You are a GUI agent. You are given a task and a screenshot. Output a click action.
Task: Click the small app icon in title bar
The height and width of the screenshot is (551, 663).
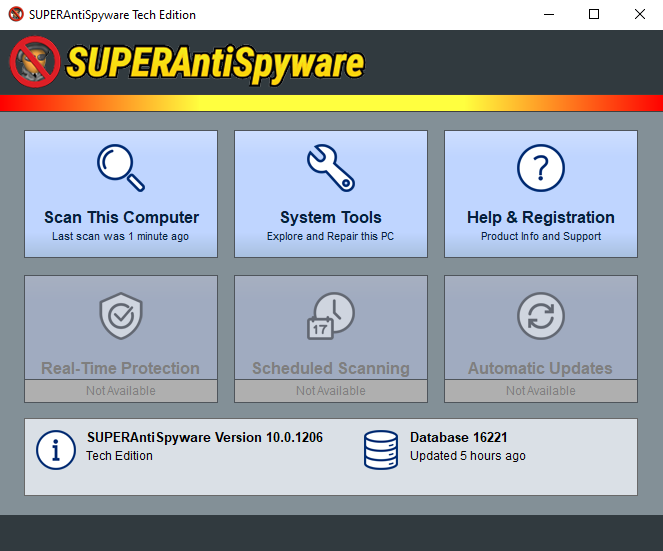(x=15, y=15)
